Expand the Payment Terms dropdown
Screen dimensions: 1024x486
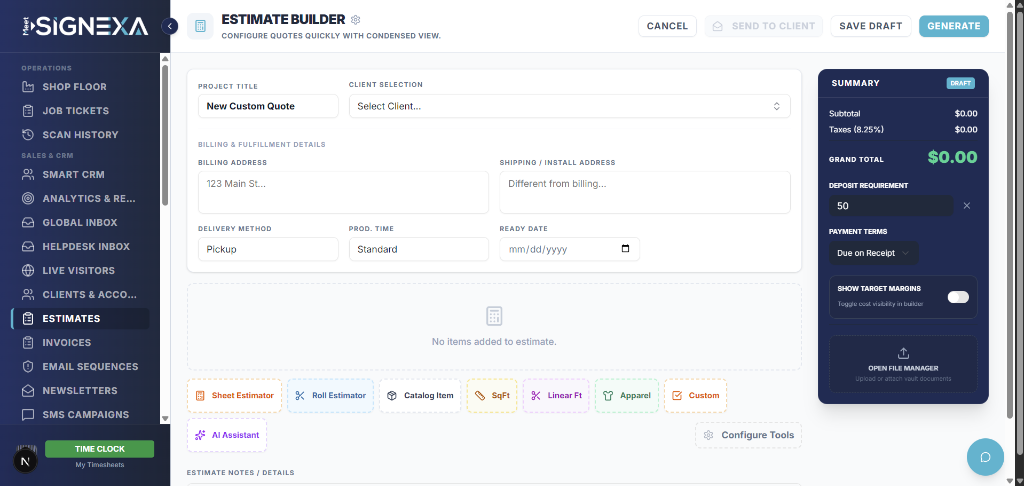click(873, 254)
